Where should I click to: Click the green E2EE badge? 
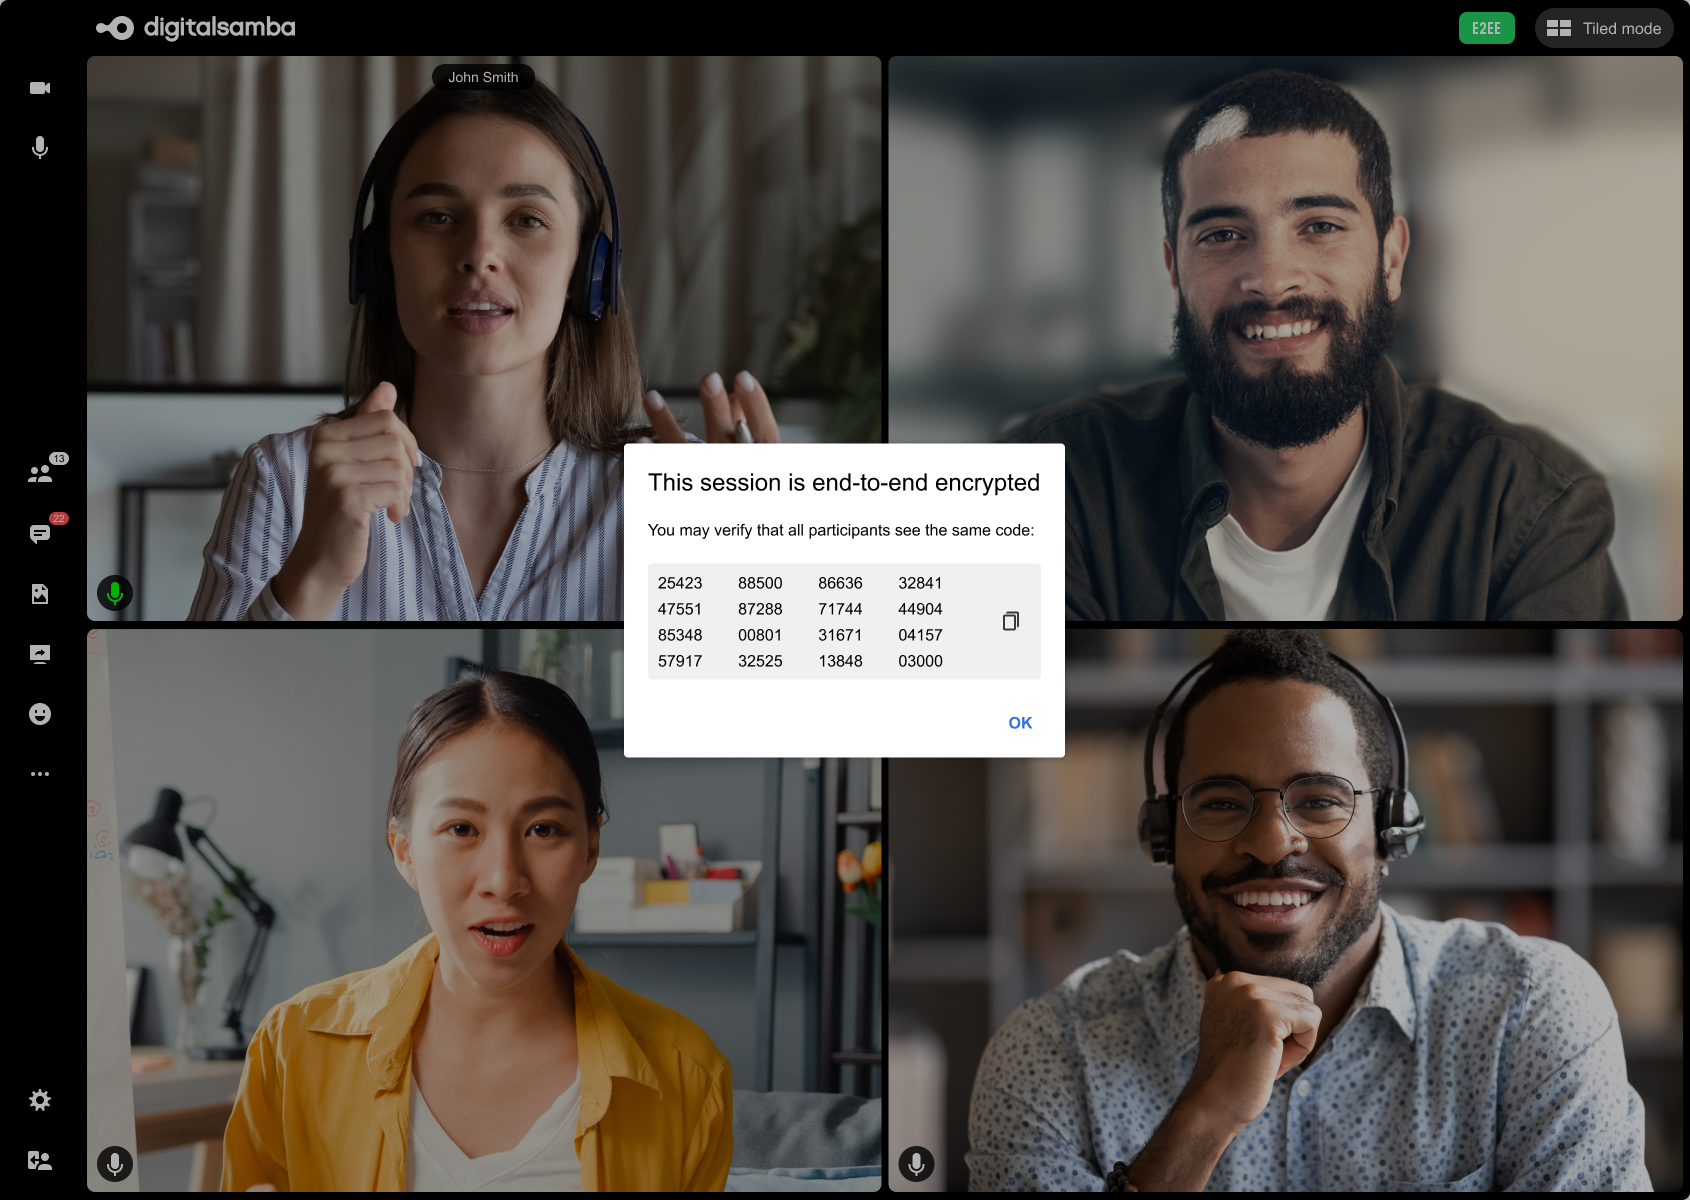click(x=1486, y=28)
